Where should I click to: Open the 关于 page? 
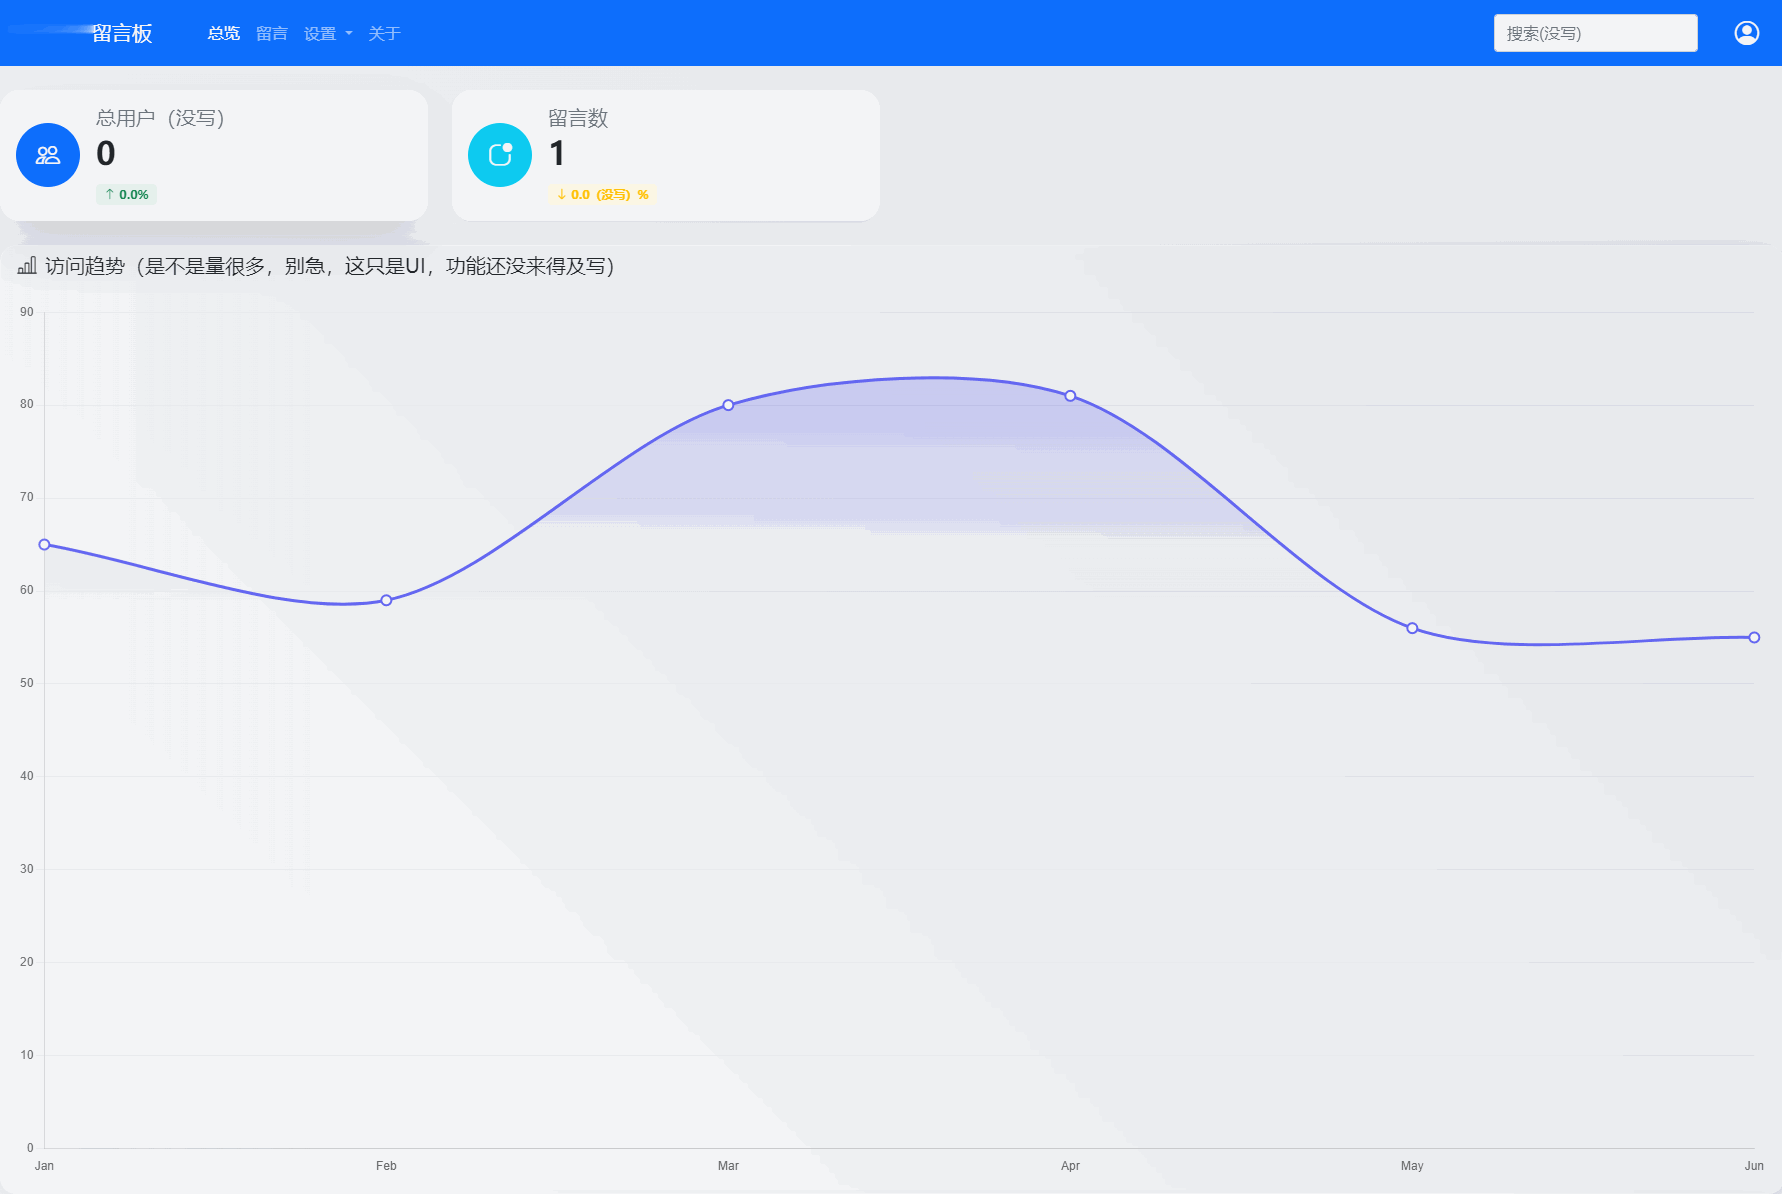[x=385, y=33]
